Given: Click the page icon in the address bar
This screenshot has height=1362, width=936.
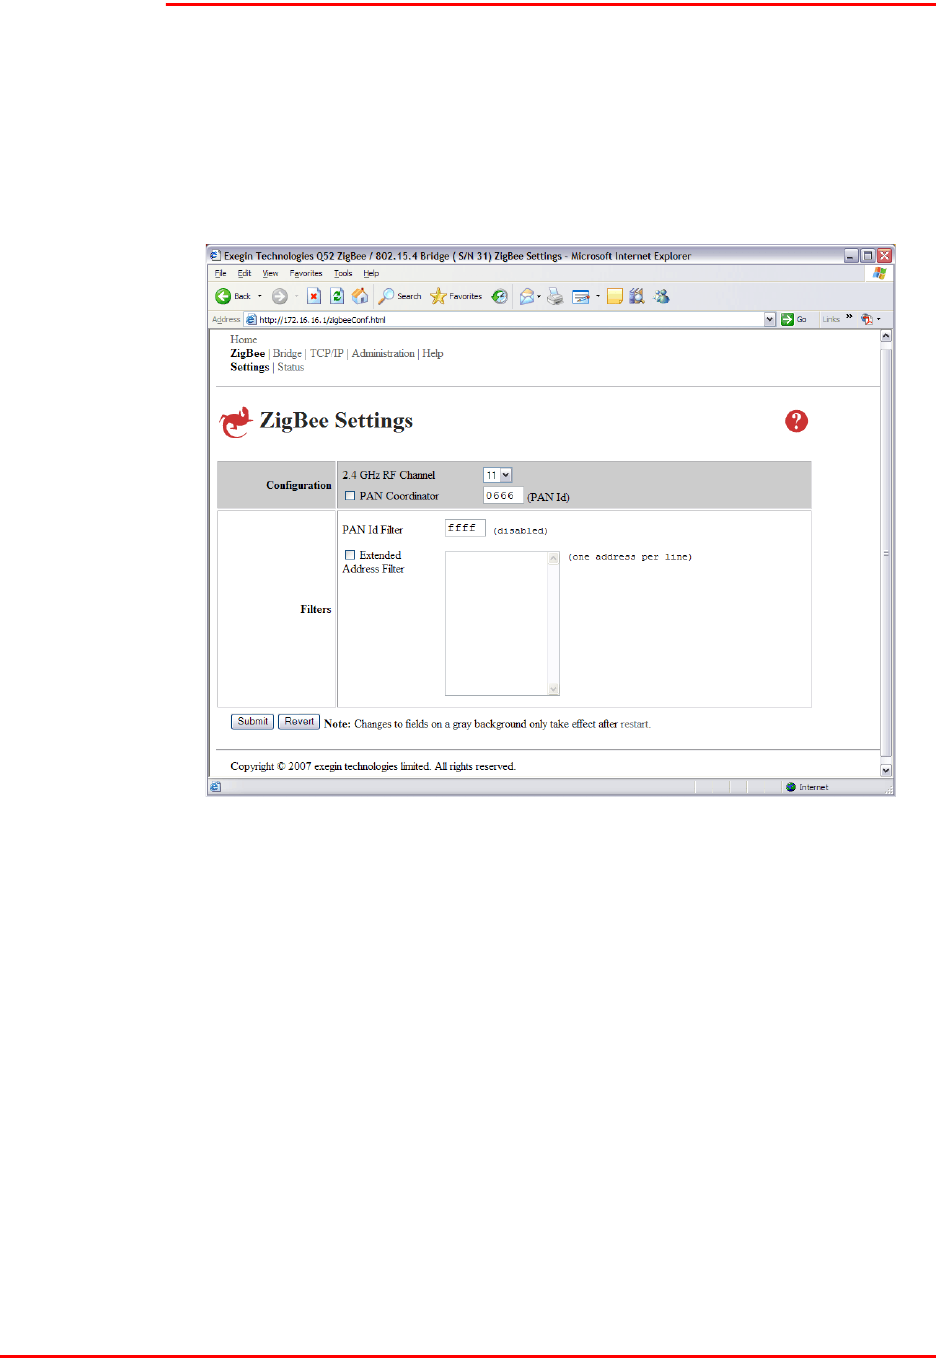Looking at the screenshot, I should [251, 319].
